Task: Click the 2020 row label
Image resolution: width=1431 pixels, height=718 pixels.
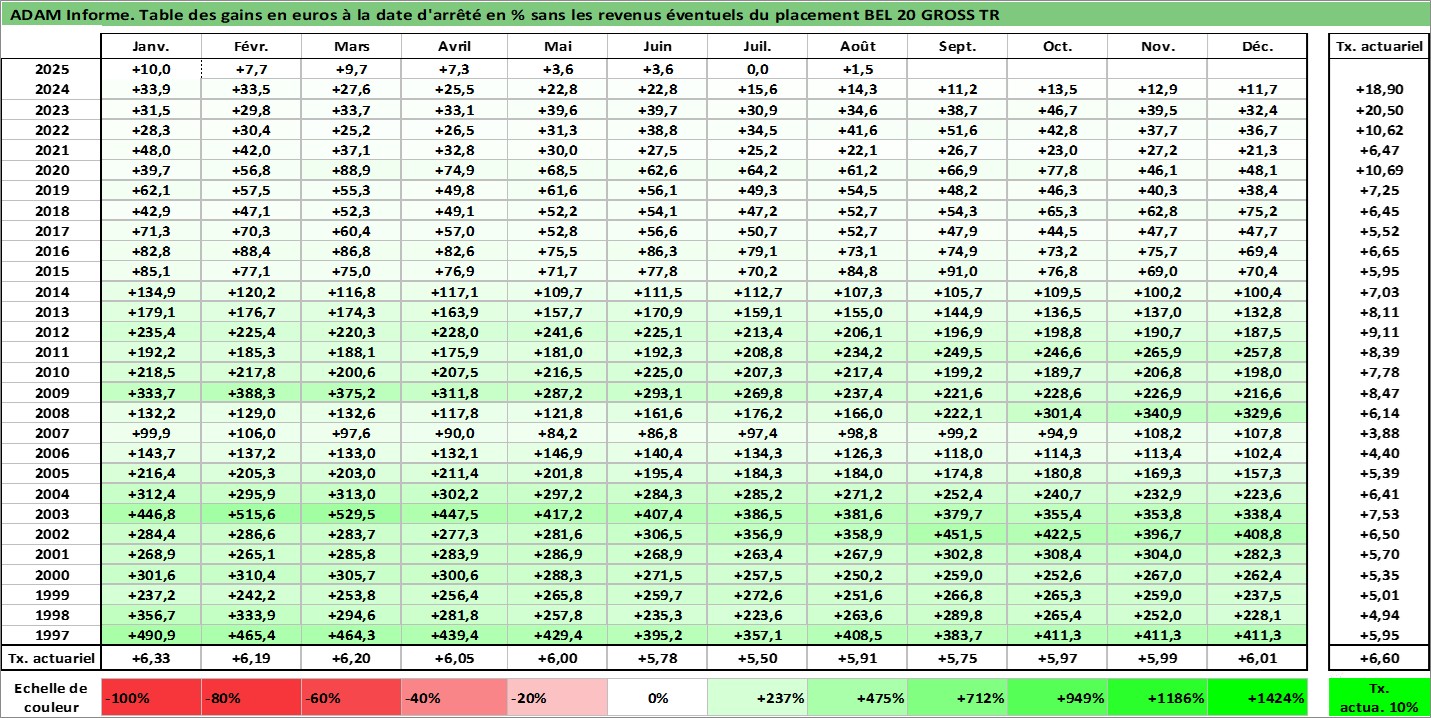Action: point(51,170)
